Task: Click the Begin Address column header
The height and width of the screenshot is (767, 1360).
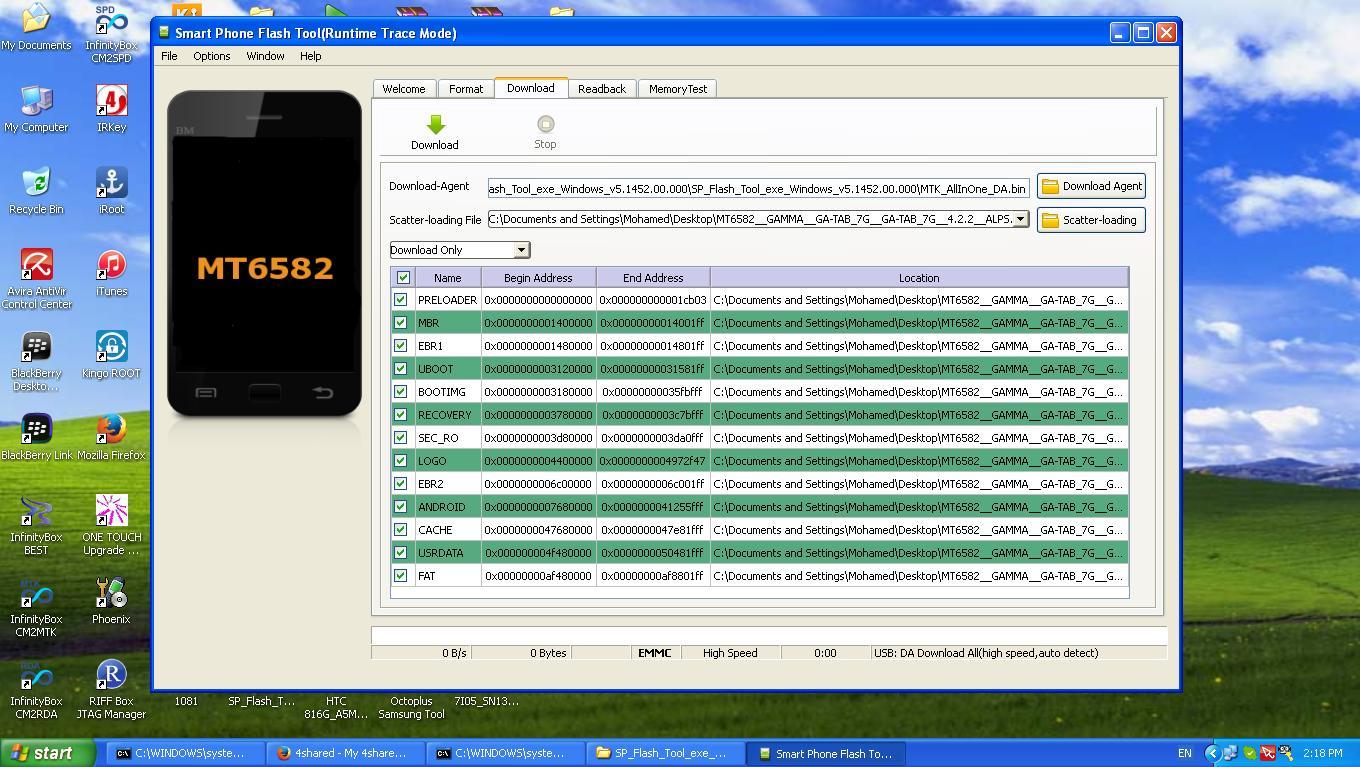Action: click(538, 278)
